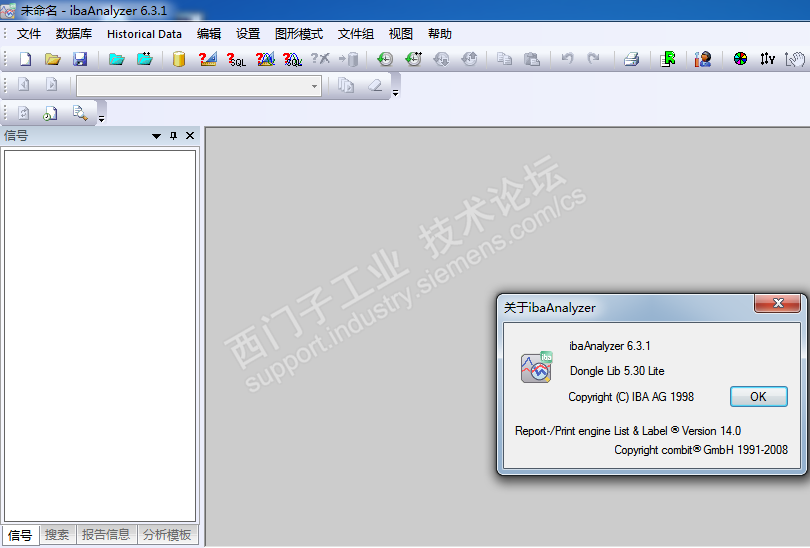This screenshot has height=548, width=810.
Task: Redo the last action
Action: 594,58
